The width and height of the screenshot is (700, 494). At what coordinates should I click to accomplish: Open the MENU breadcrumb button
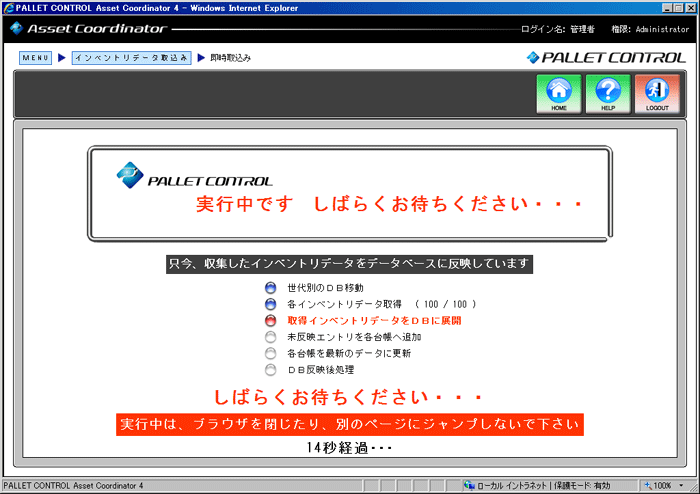point(35,58)
